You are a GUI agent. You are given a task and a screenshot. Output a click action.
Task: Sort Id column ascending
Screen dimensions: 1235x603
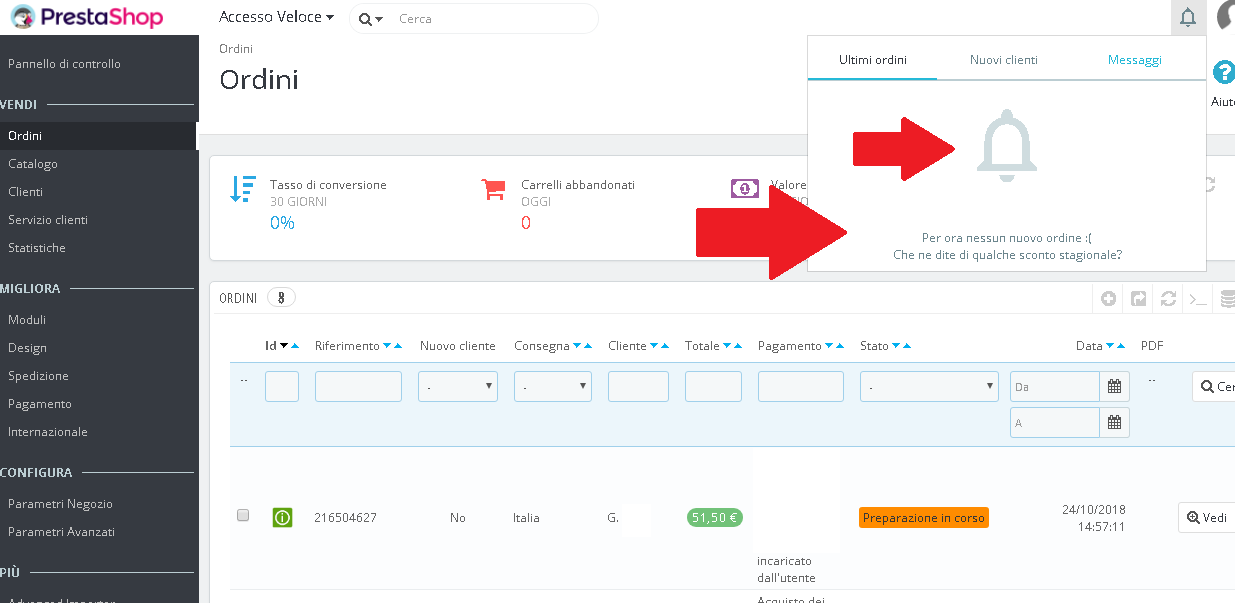[x=296, y=346]
